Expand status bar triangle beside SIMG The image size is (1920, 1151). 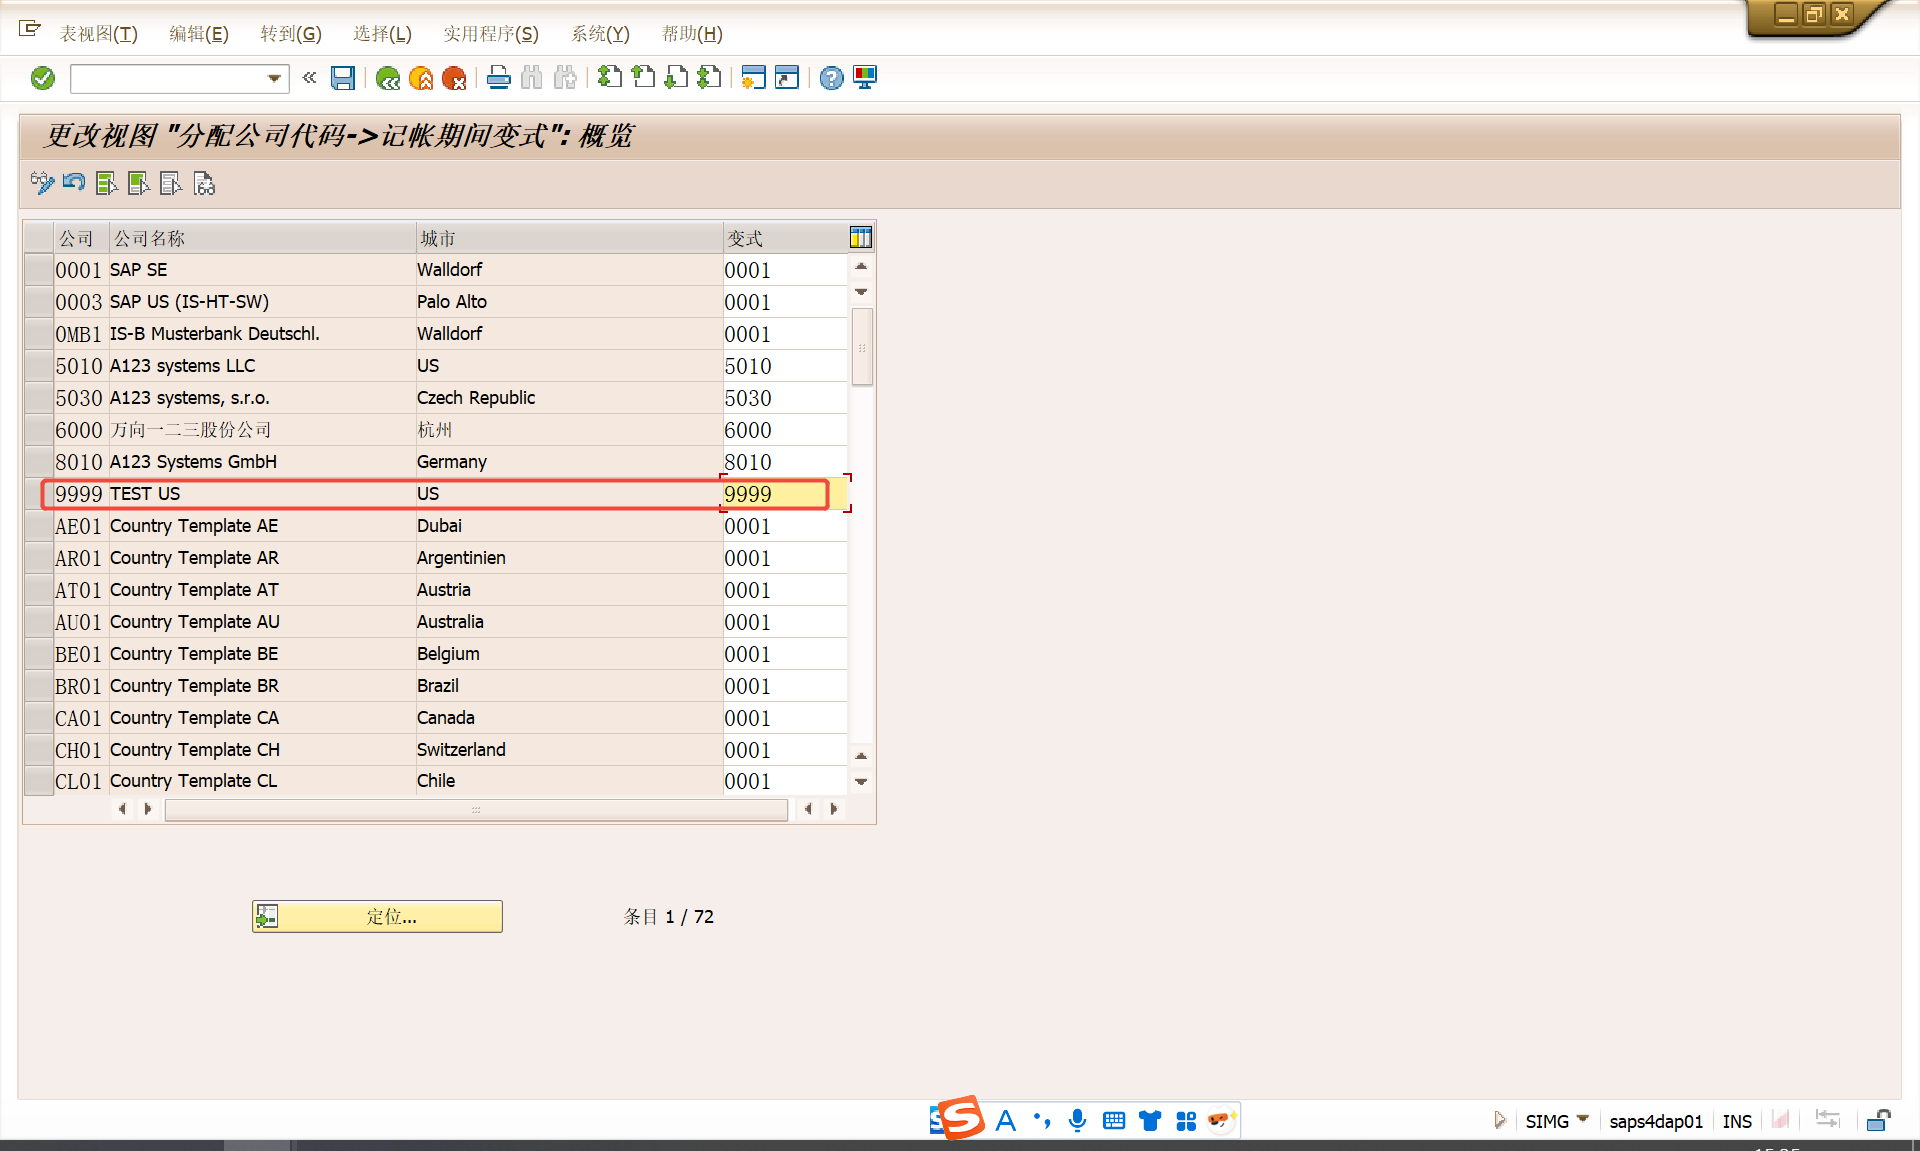pos(1499,1120)
